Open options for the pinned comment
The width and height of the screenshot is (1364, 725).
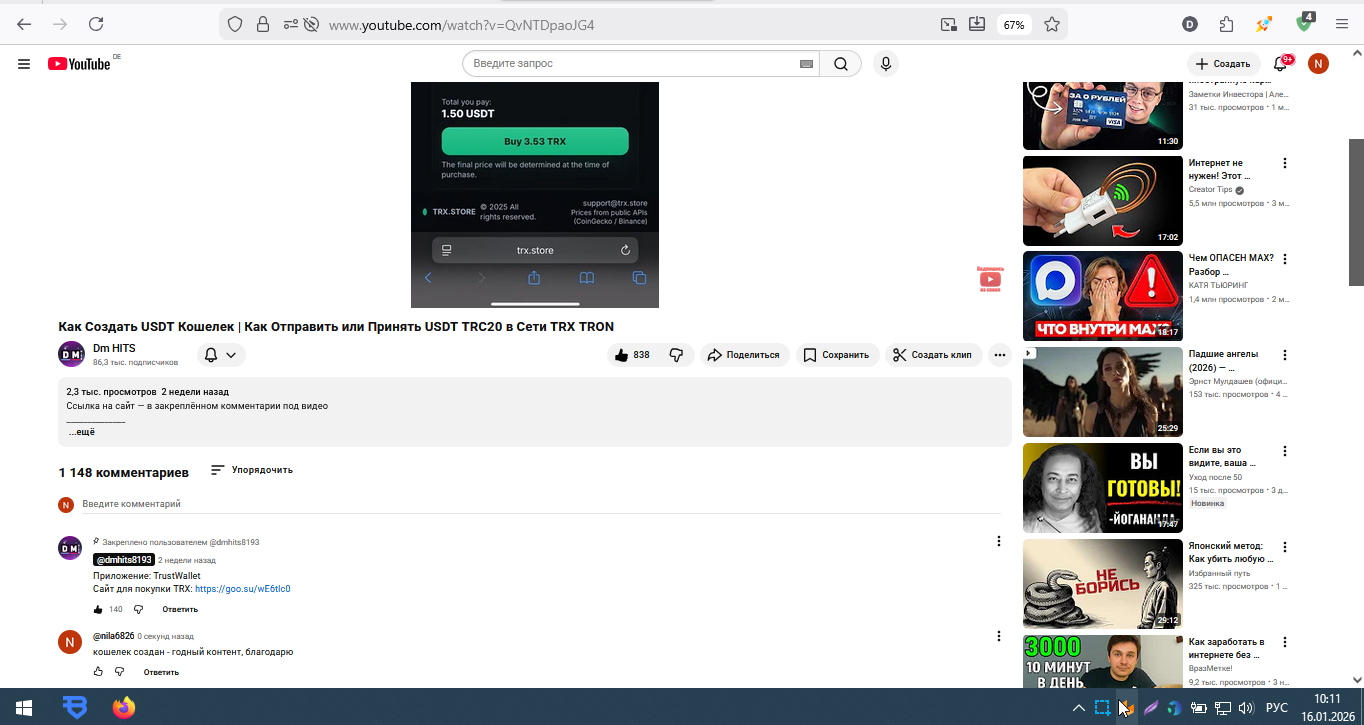(998, 541)
